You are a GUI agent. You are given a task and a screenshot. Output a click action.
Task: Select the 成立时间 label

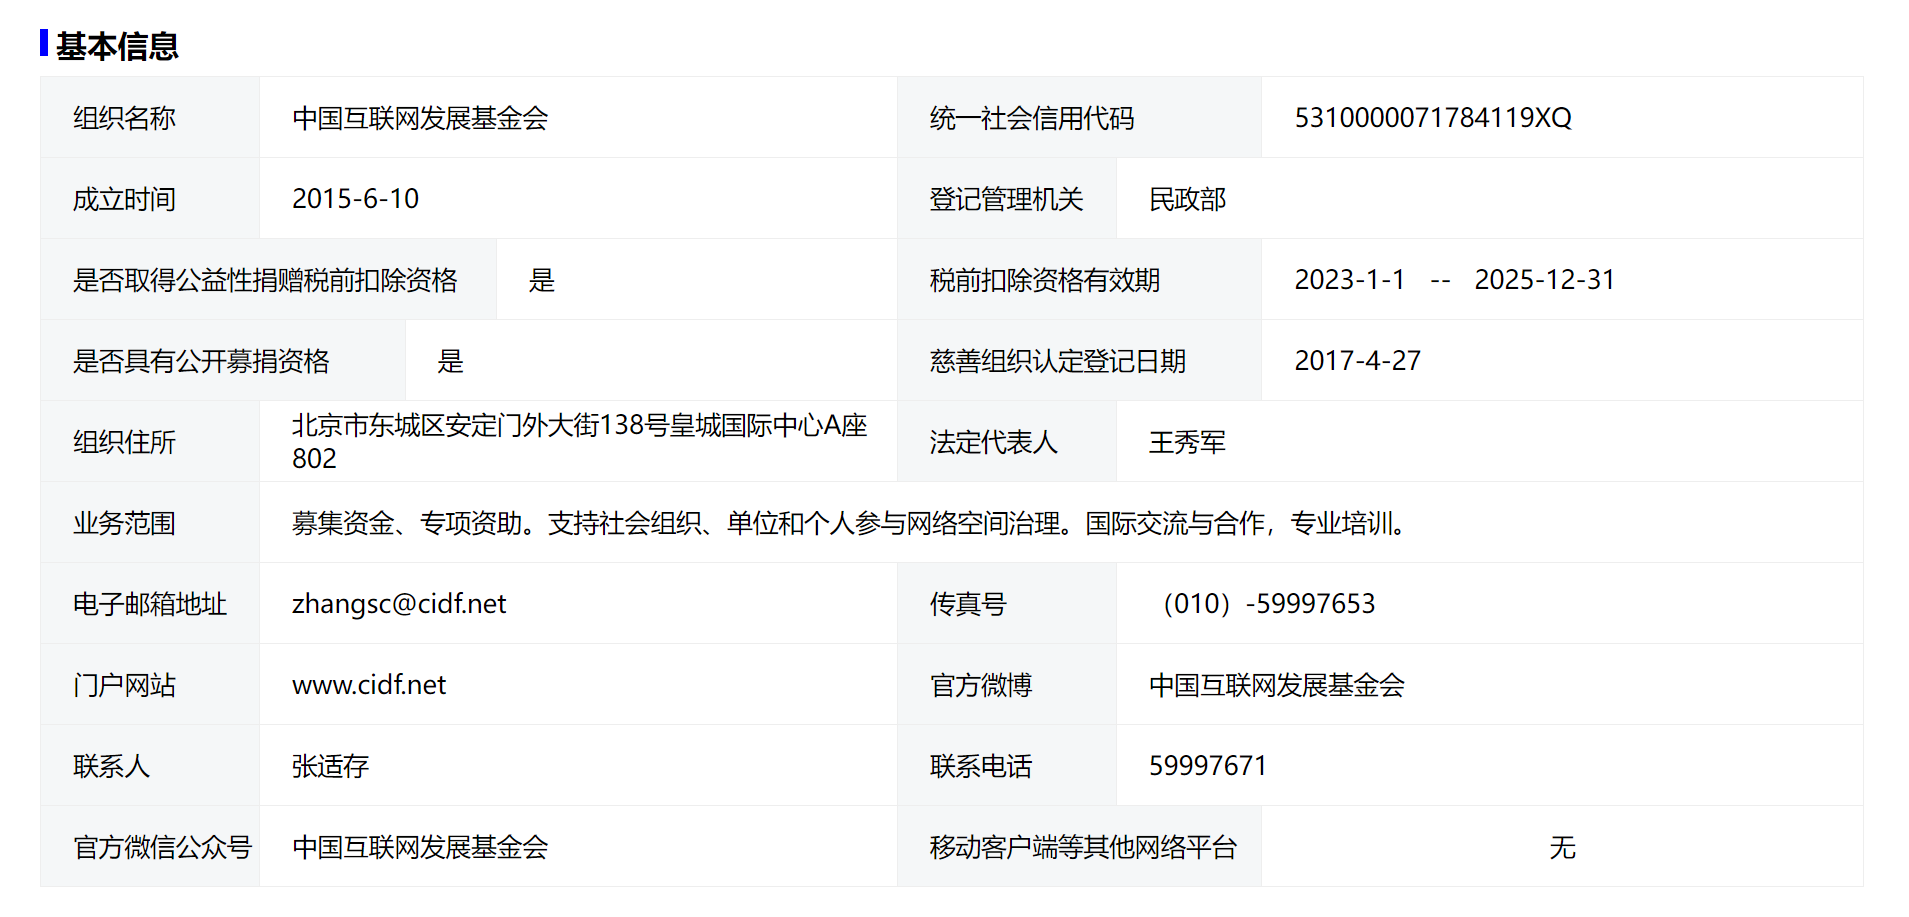(124, 199)
